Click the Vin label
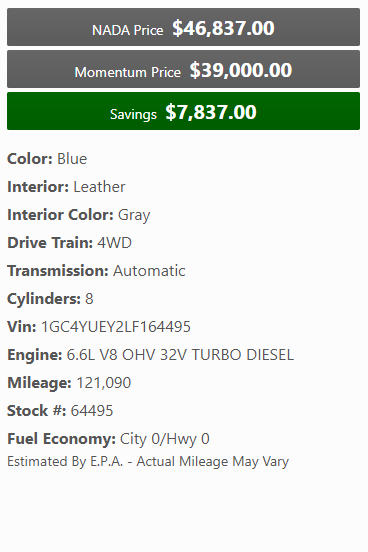The height and width of the screenshot is (552, 368). pos(21,327)
